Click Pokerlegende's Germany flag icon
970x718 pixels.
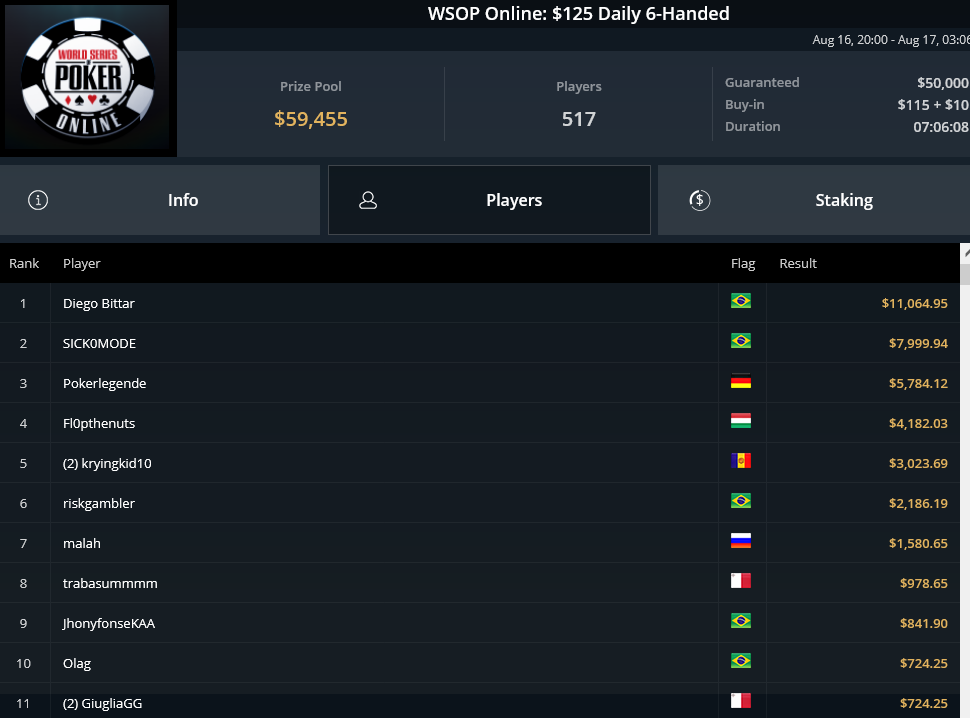740,380
